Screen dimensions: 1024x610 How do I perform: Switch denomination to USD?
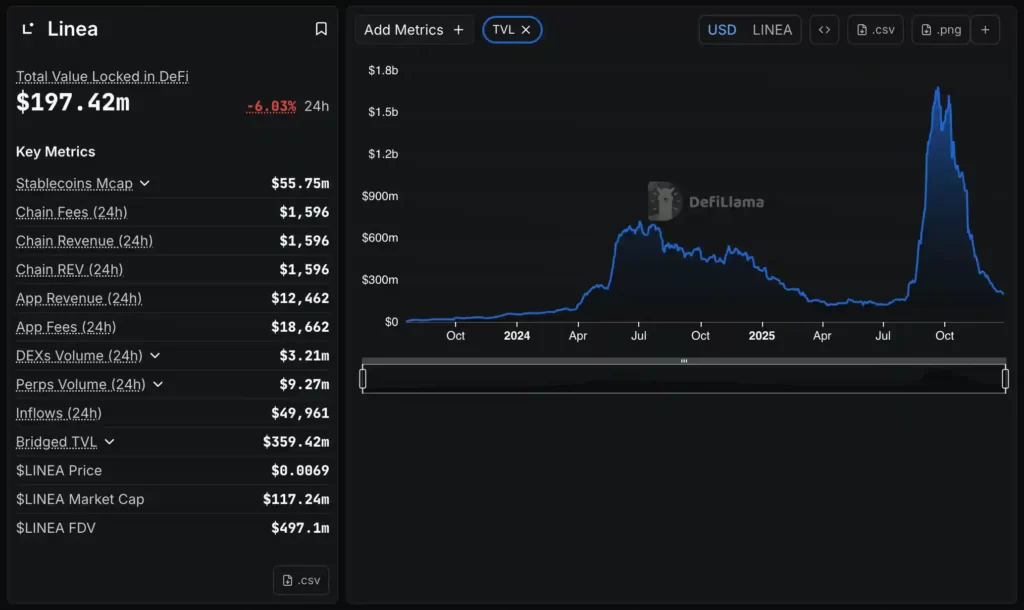(722, 30)
